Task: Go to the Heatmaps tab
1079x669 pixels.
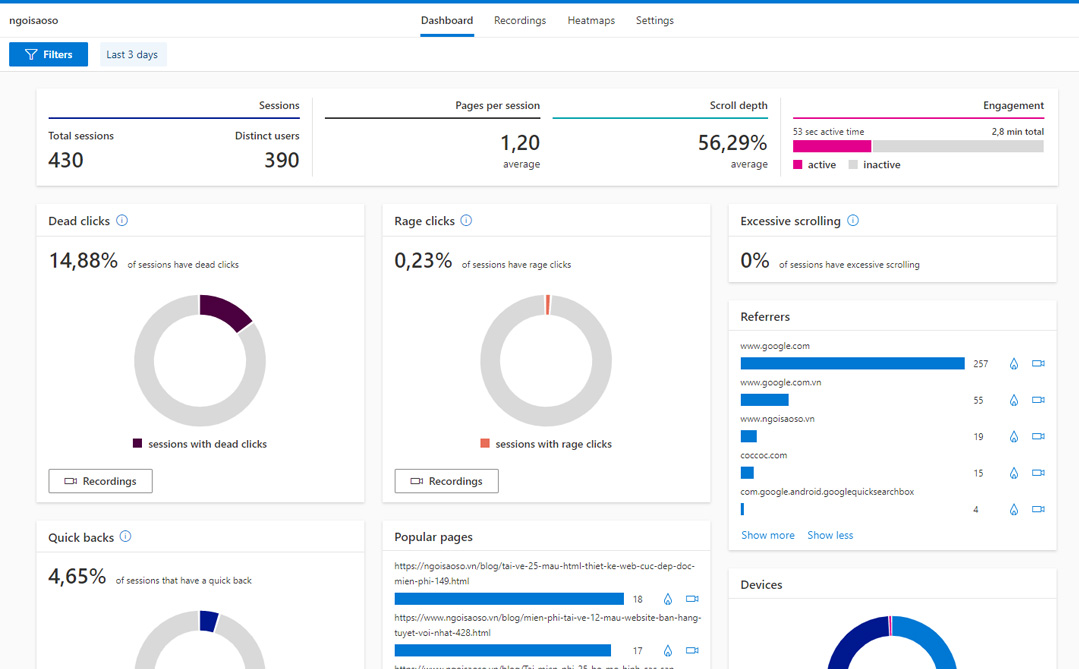Action: pyautogui.click(x=591, y=20)
